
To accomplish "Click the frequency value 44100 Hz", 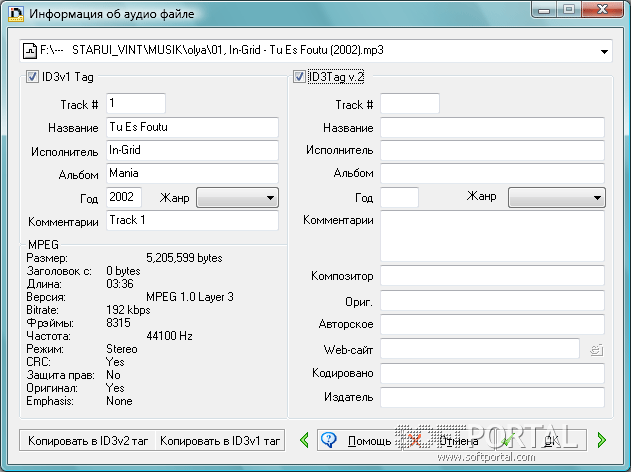I will click(169, 336).
